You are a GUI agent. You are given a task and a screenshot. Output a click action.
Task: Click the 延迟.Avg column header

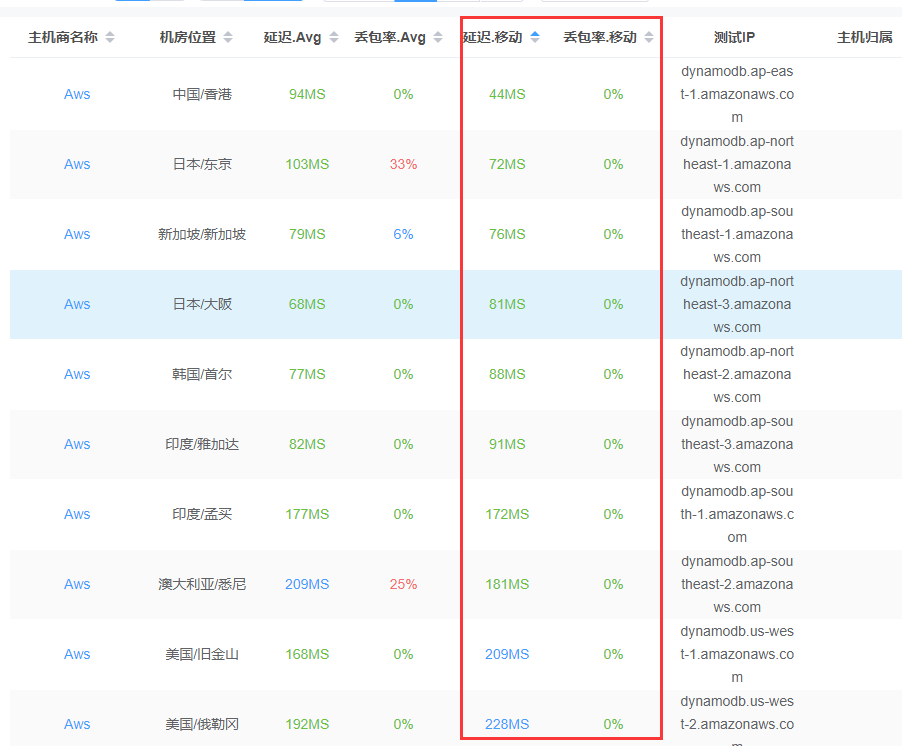click(292, 37)
